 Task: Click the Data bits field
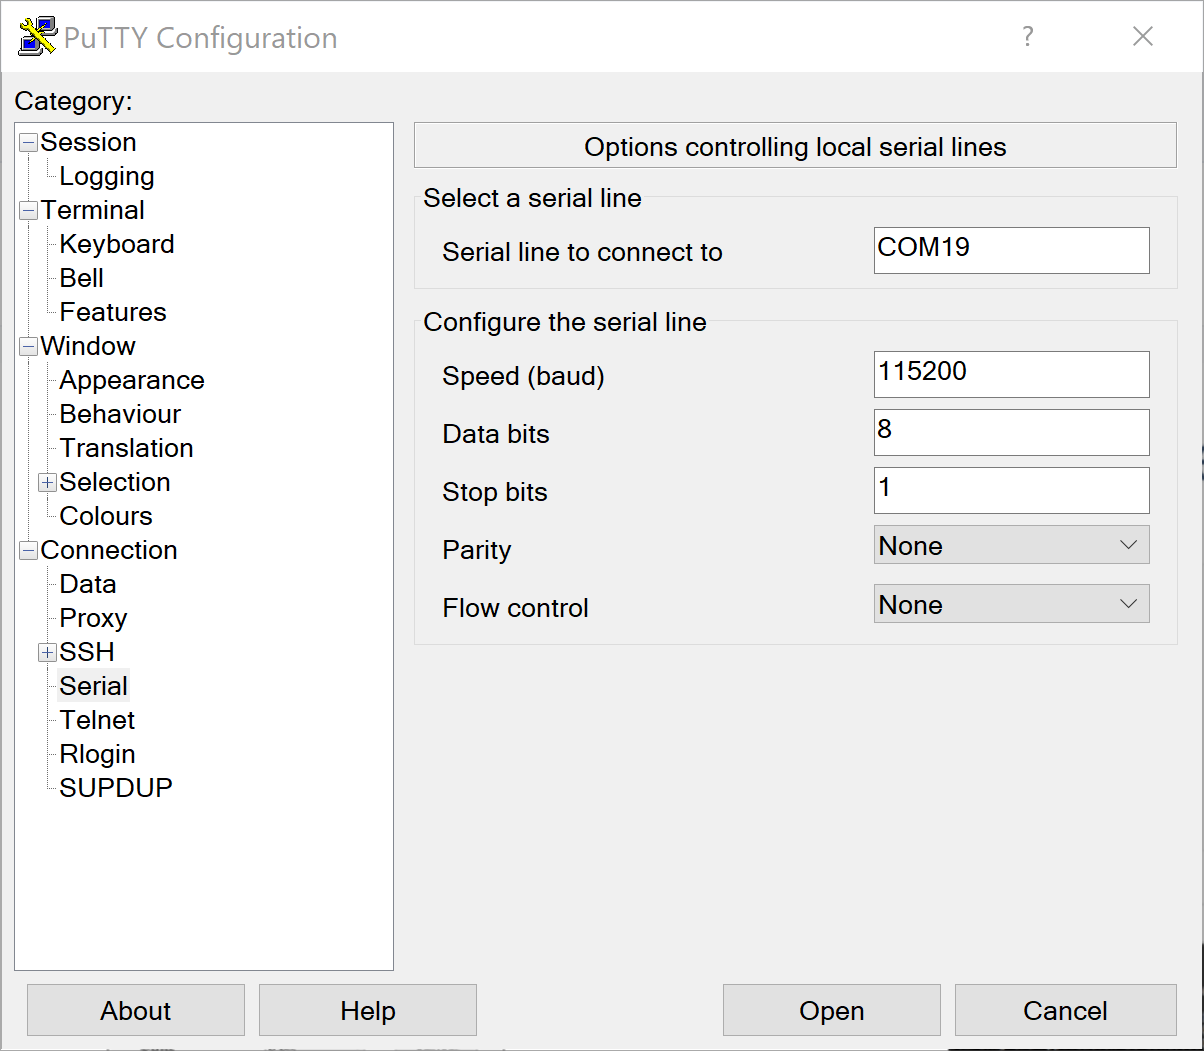pyautogui.click(x=1011, y=432)
